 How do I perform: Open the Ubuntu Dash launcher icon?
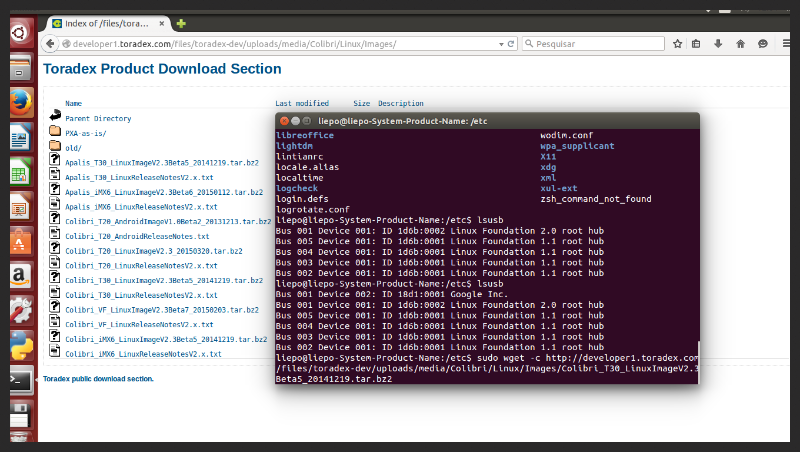20,33
